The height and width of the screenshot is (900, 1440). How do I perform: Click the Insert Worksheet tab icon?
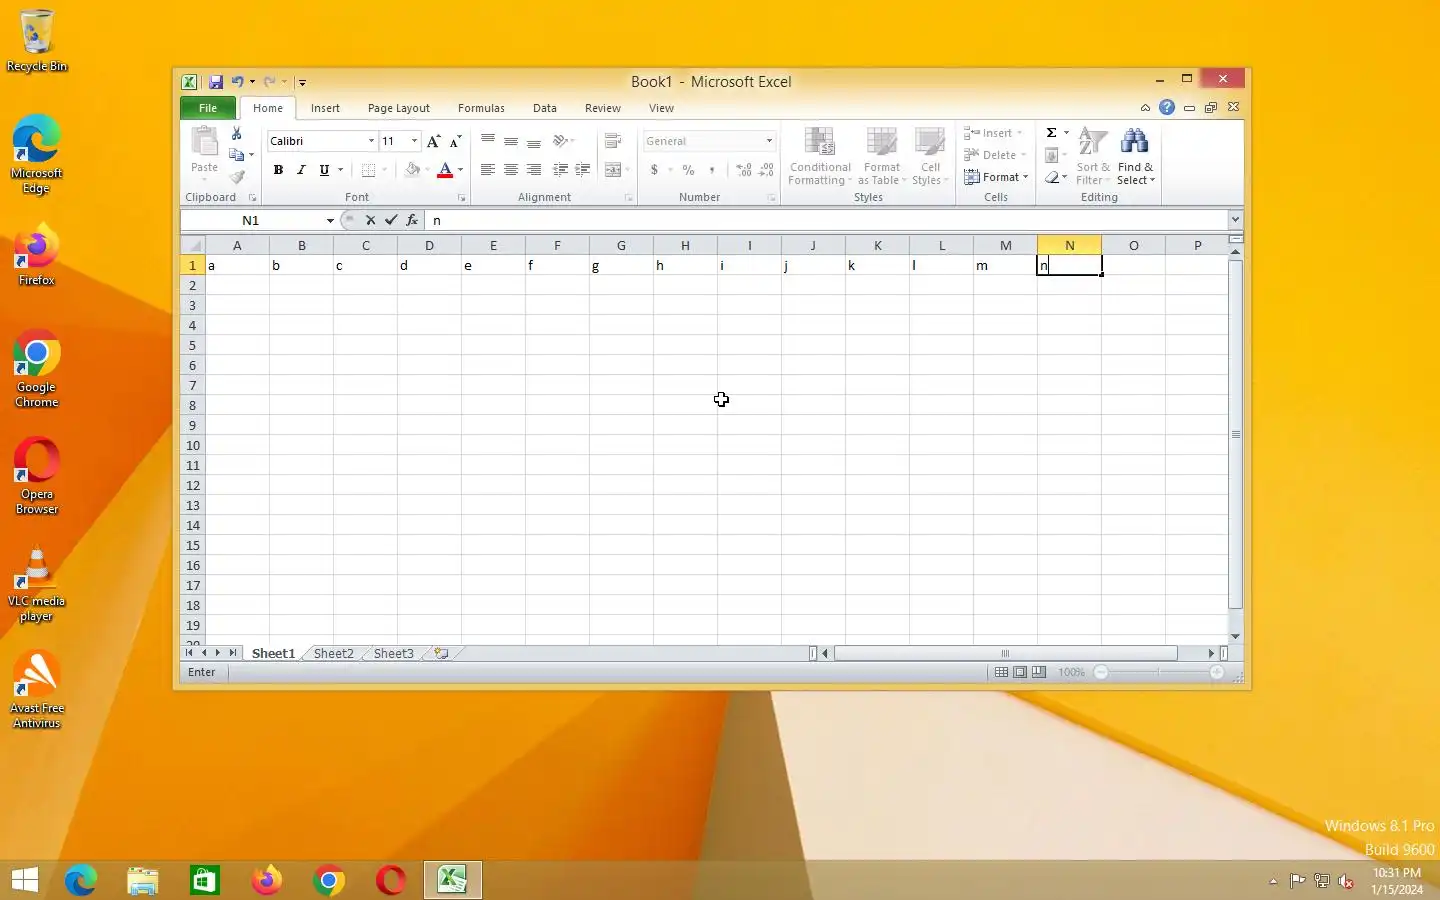[441, 653]
